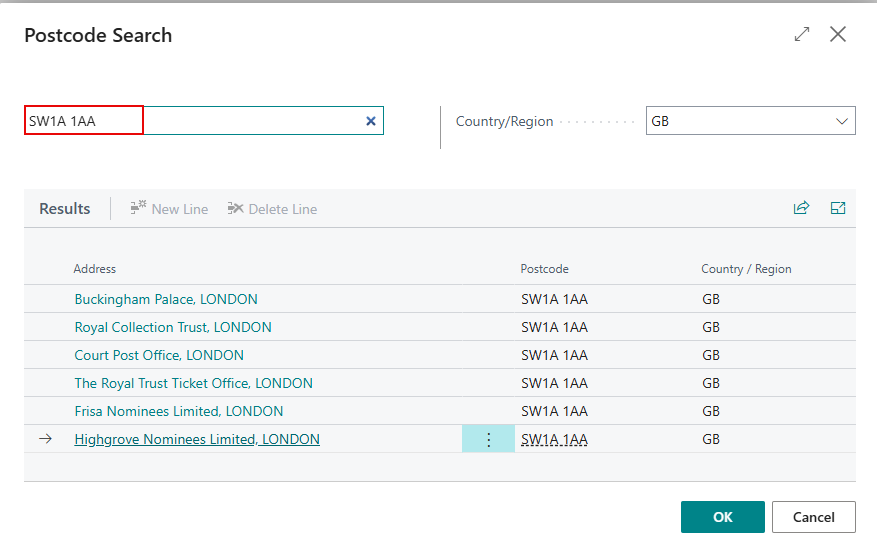Click the Country / Region column header
The height and width of the screenshot is (554, 877).
[x=746, y=269]
